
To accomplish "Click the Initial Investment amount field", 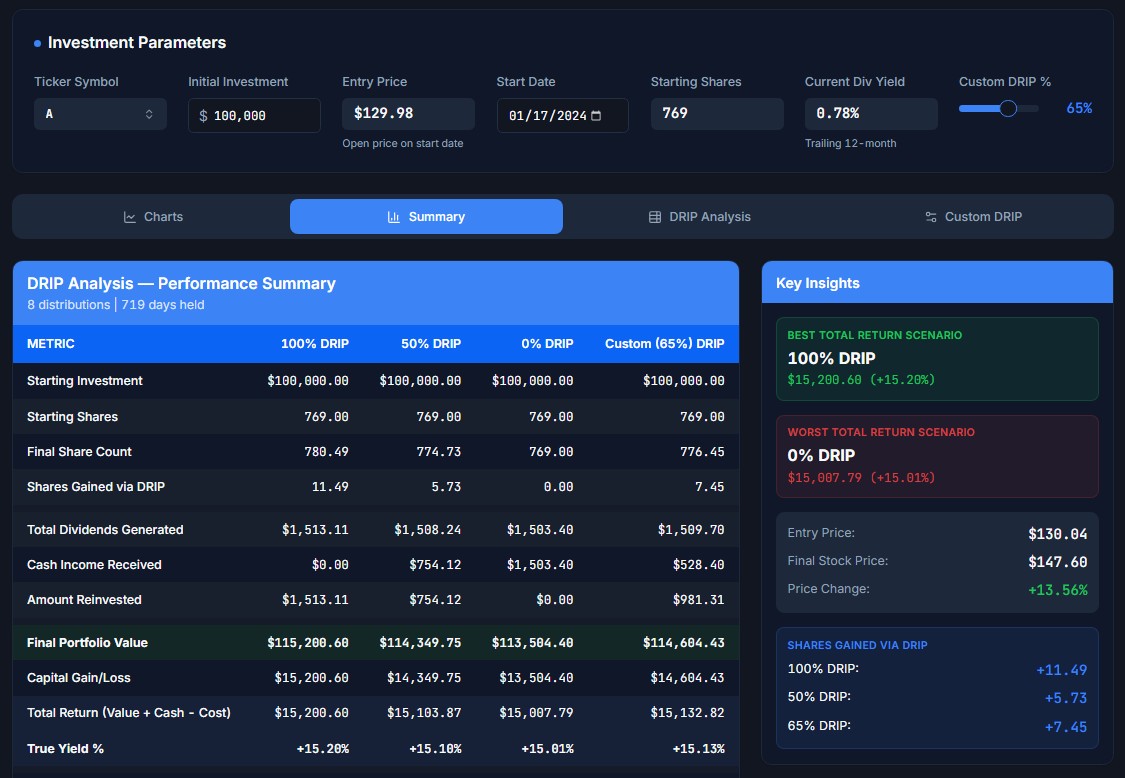I will coord(262,116).
